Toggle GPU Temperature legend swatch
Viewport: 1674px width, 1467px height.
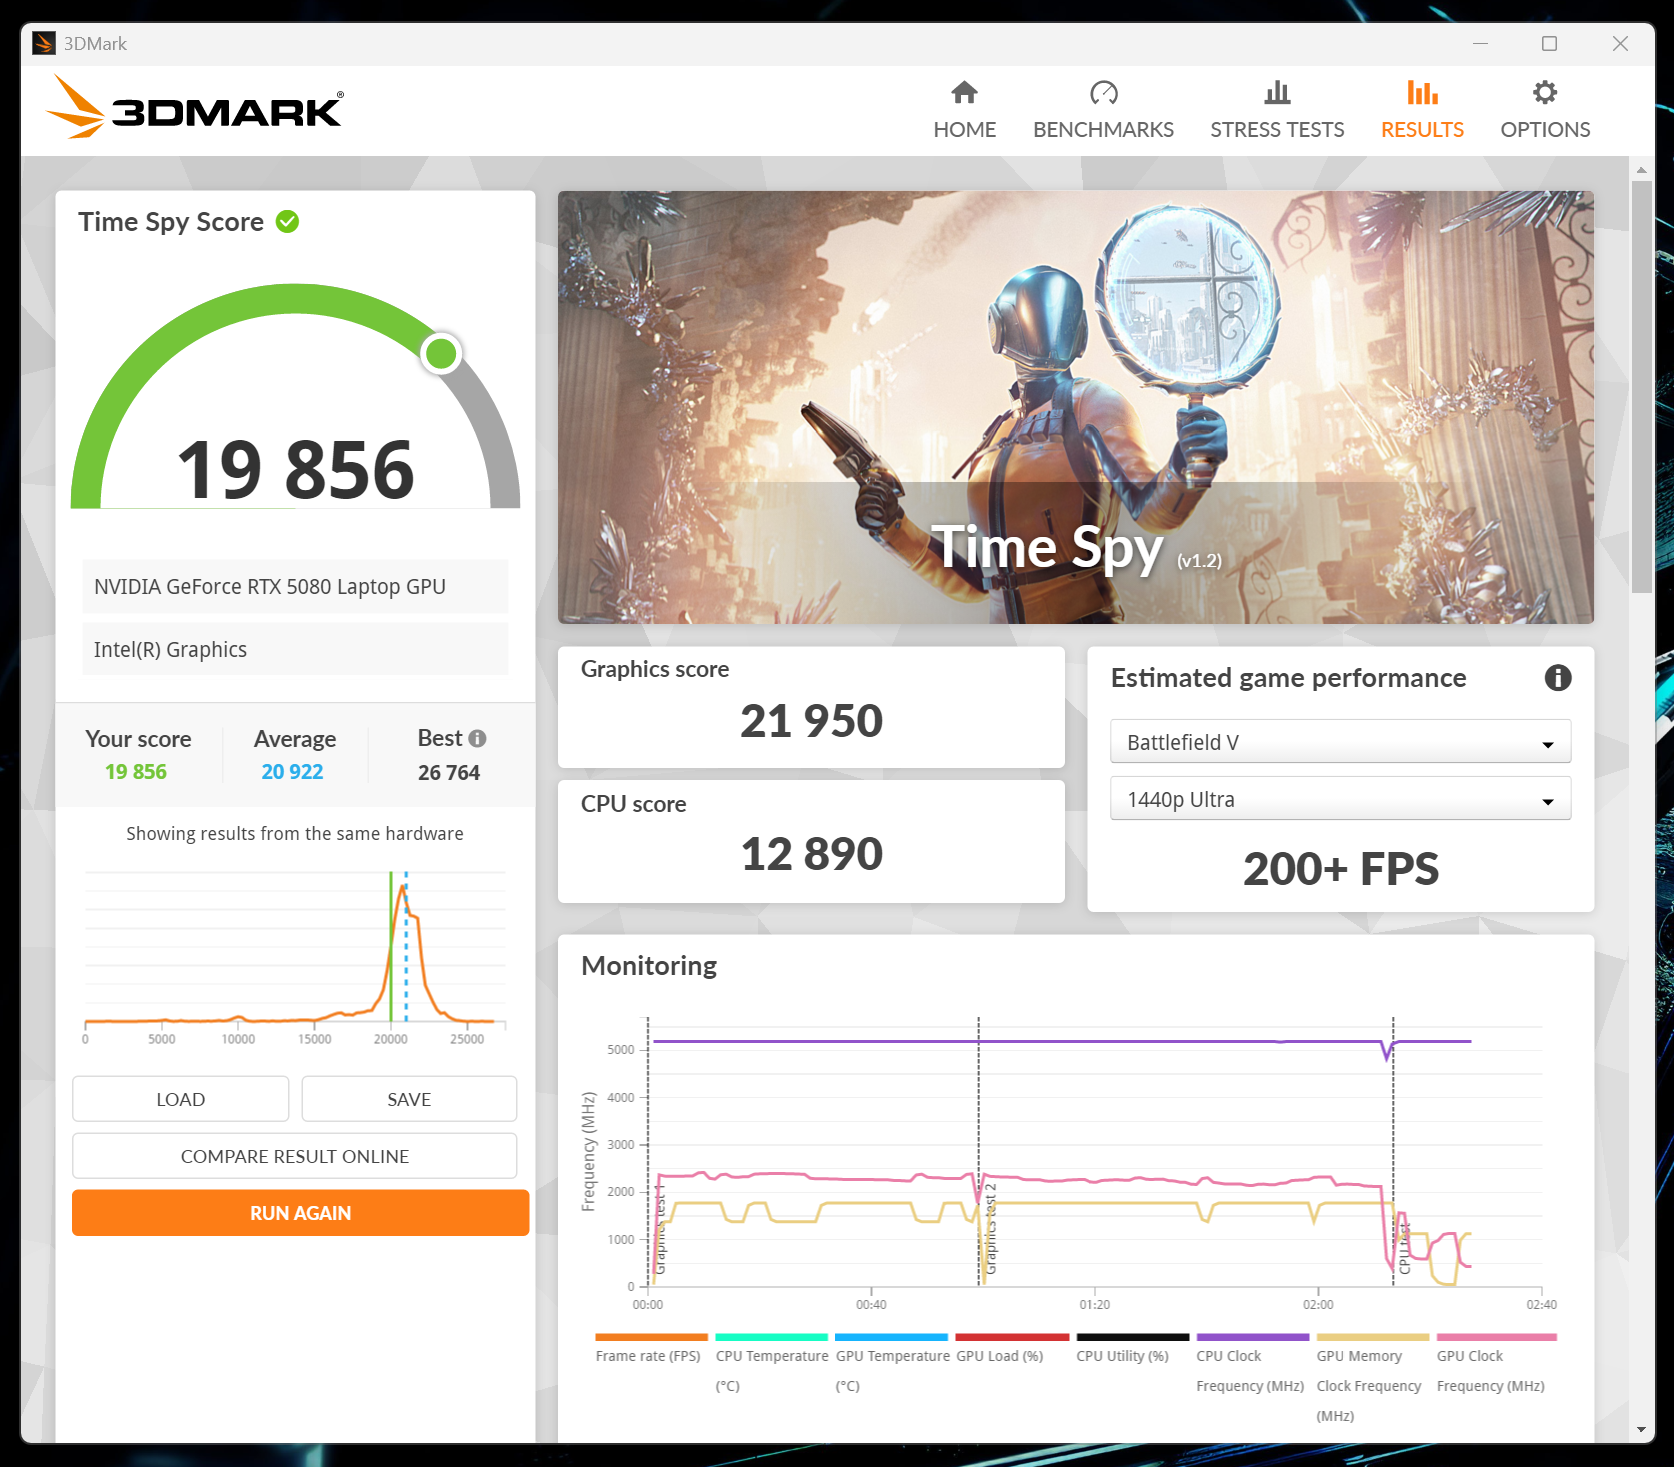pyautogui.click(x=891, y=1337)
